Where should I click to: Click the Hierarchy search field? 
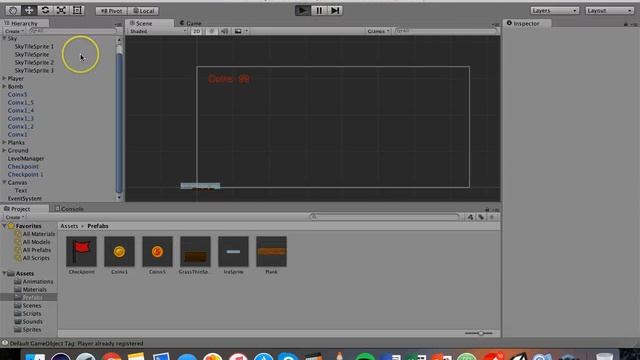point(73,31)
